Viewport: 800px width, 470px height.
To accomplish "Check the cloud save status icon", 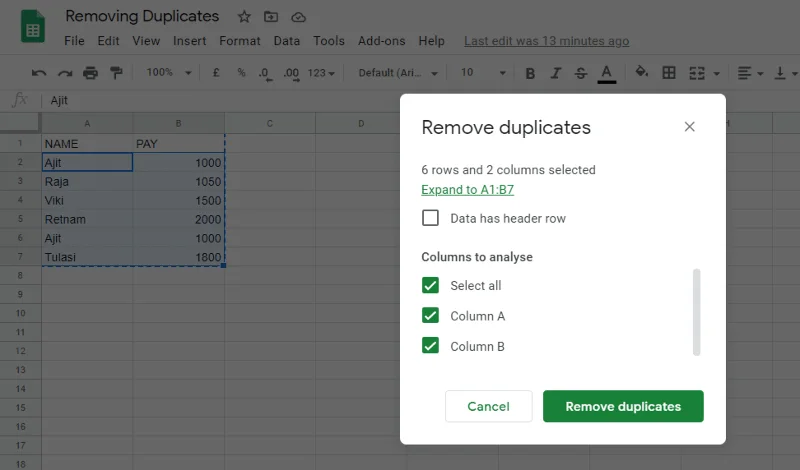I will pos(298,17).
